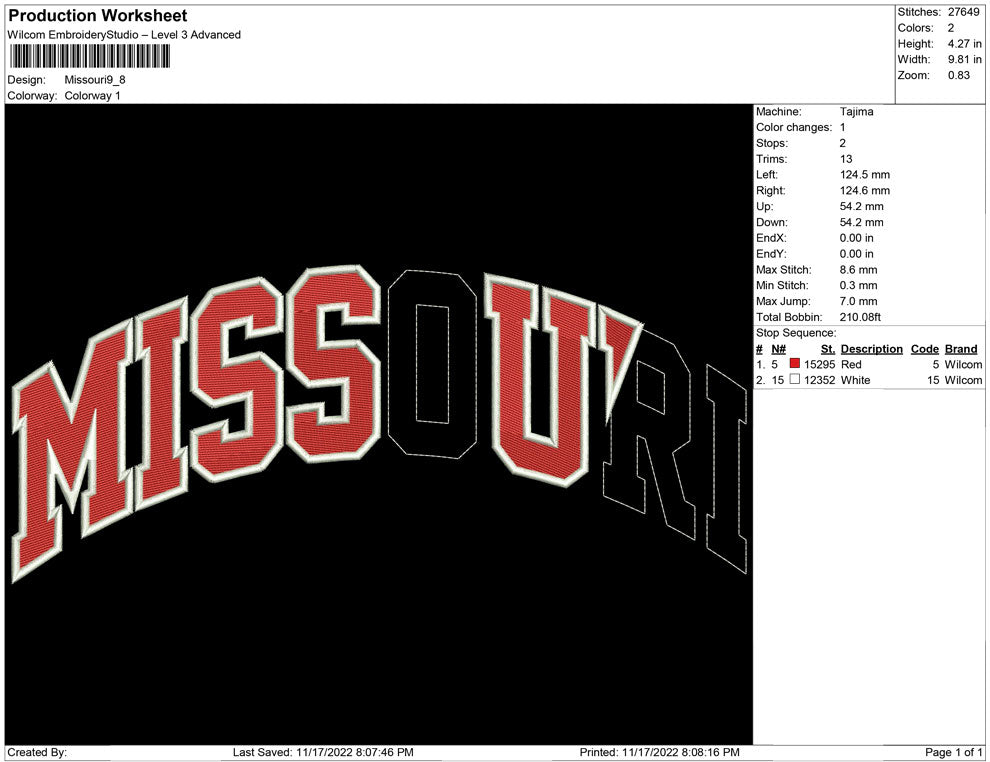990x762 pixels.
Task: Click the Down value 54.2 mm
Action: 861,222
